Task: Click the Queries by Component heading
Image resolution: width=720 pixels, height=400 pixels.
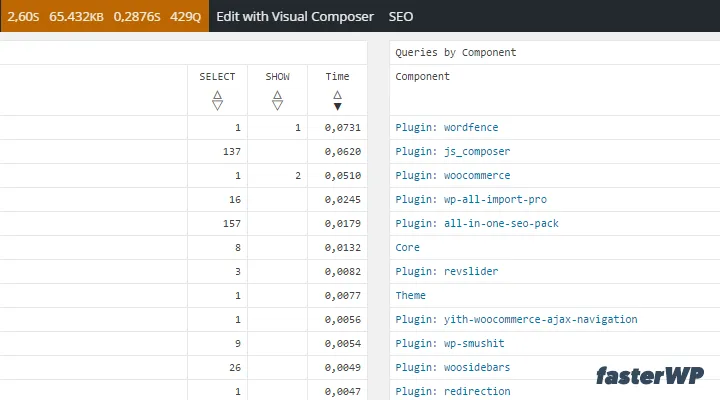Action: (456, 53)
